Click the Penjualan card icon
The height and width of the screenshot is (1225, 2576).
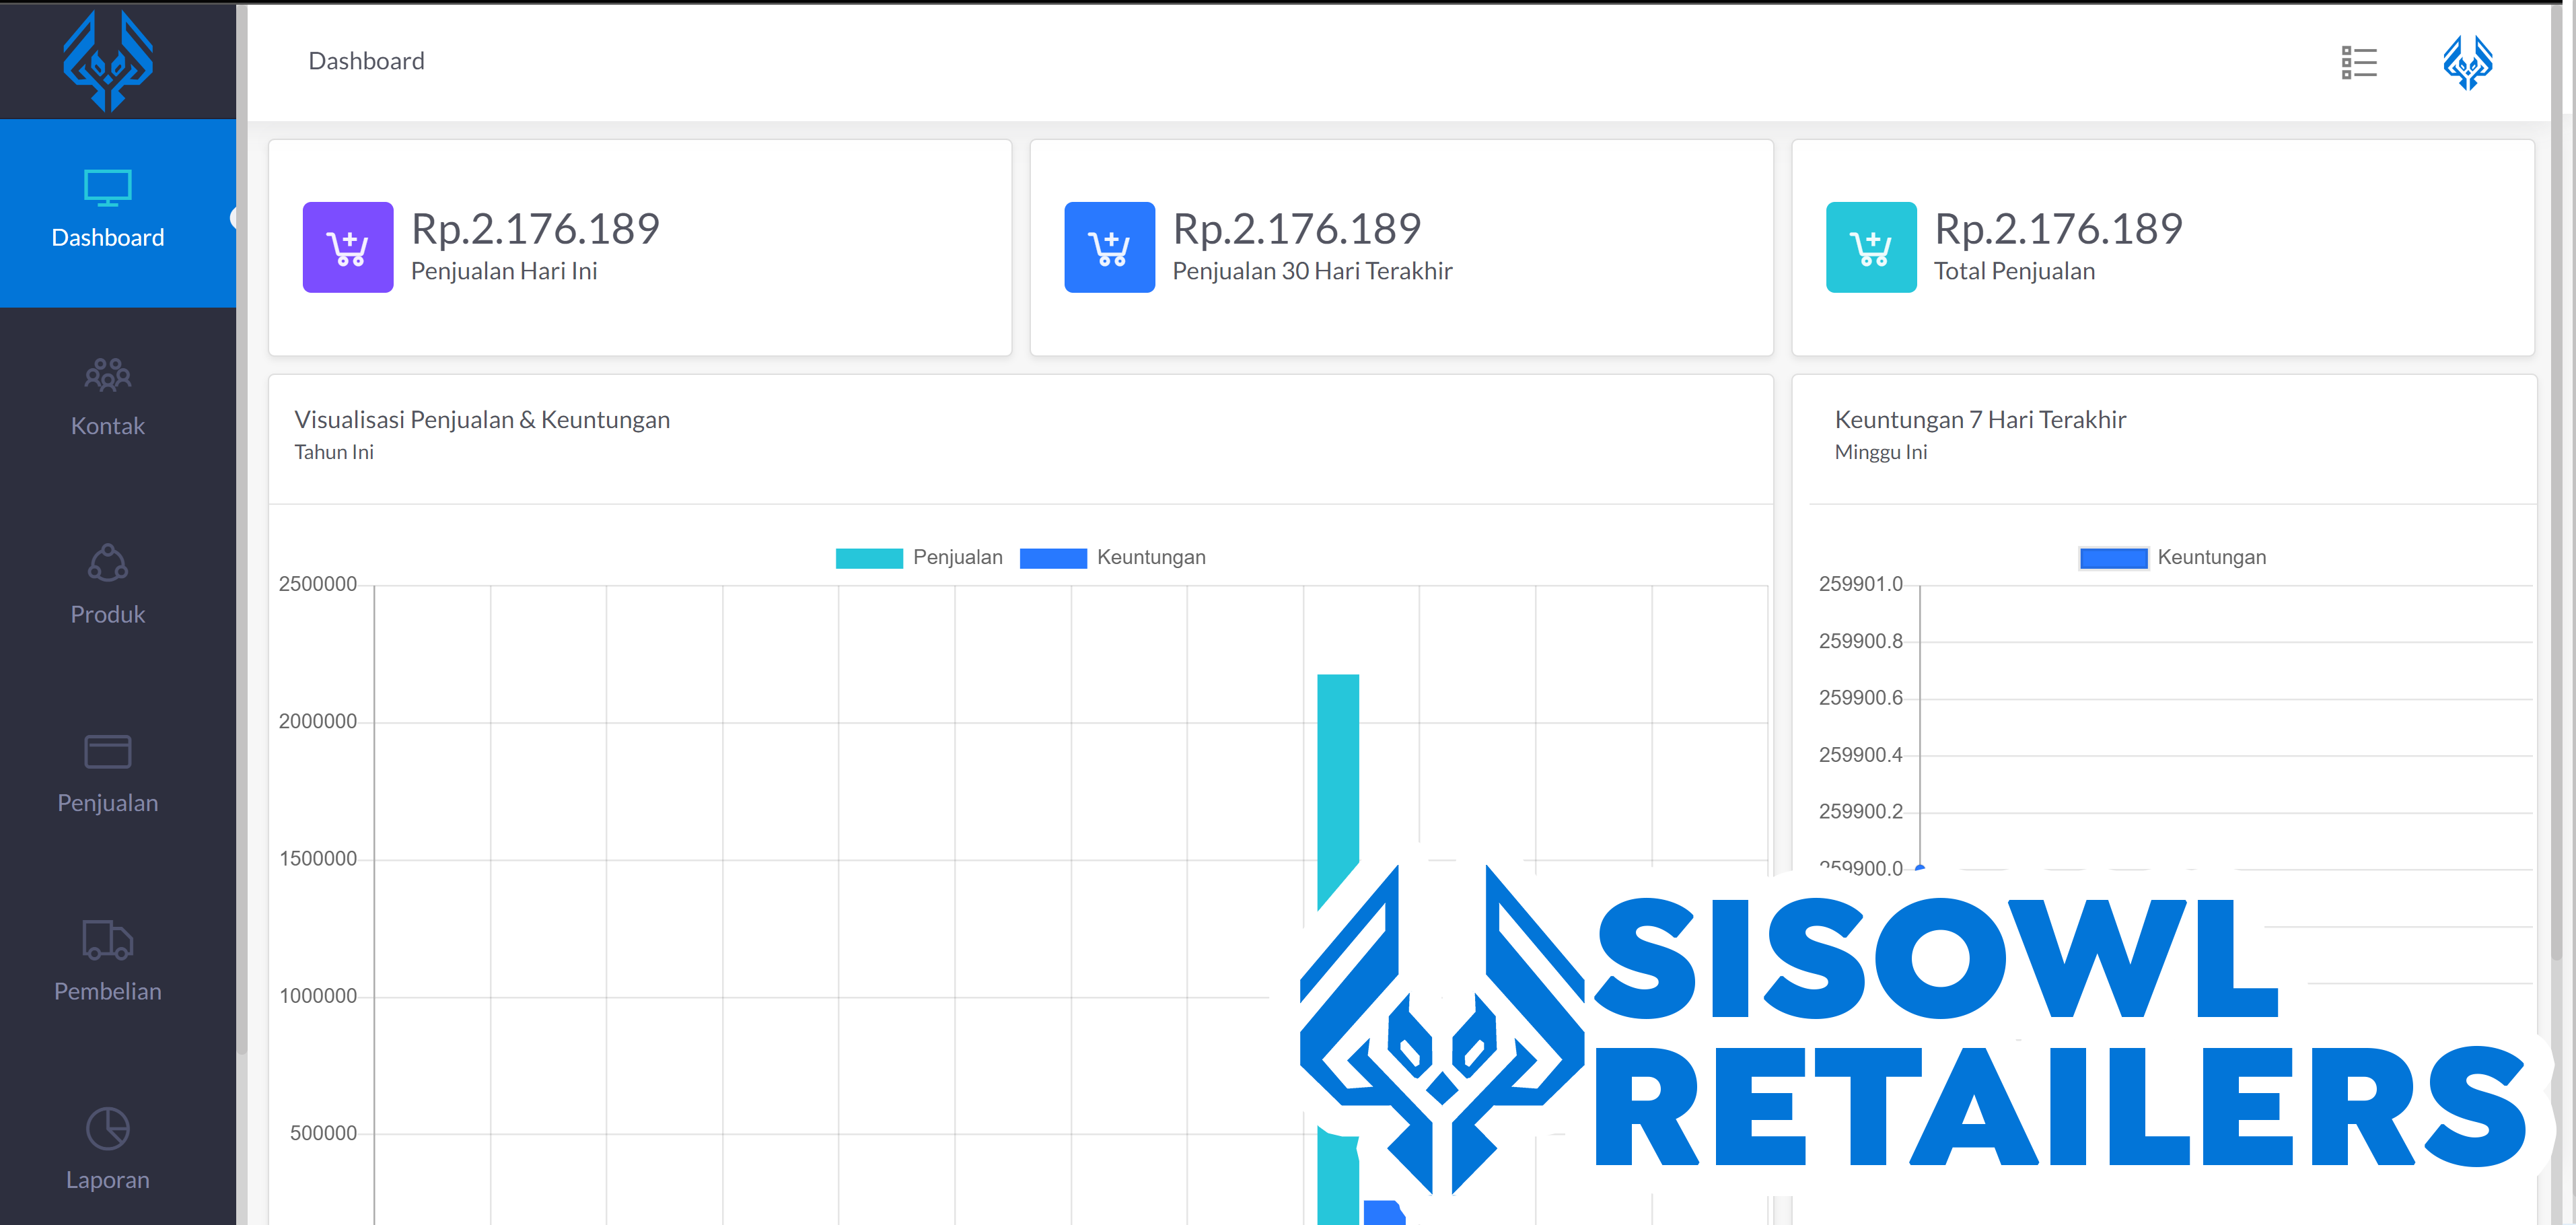tap(108, 752)
